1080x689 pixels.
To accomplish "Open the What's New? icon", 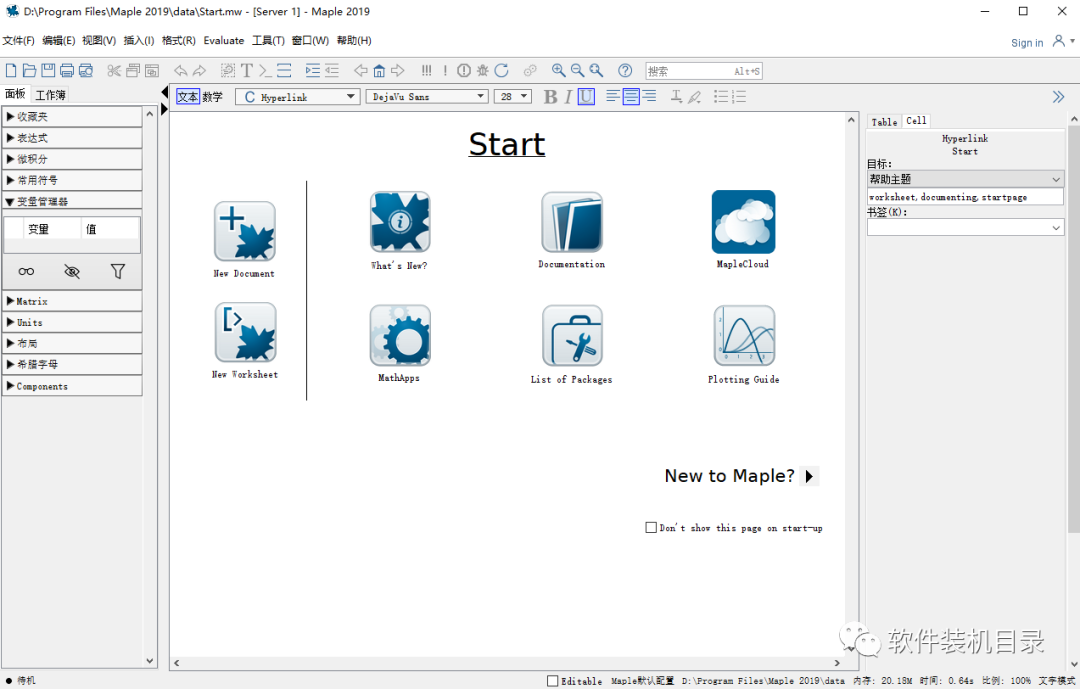I will (399, 222).
